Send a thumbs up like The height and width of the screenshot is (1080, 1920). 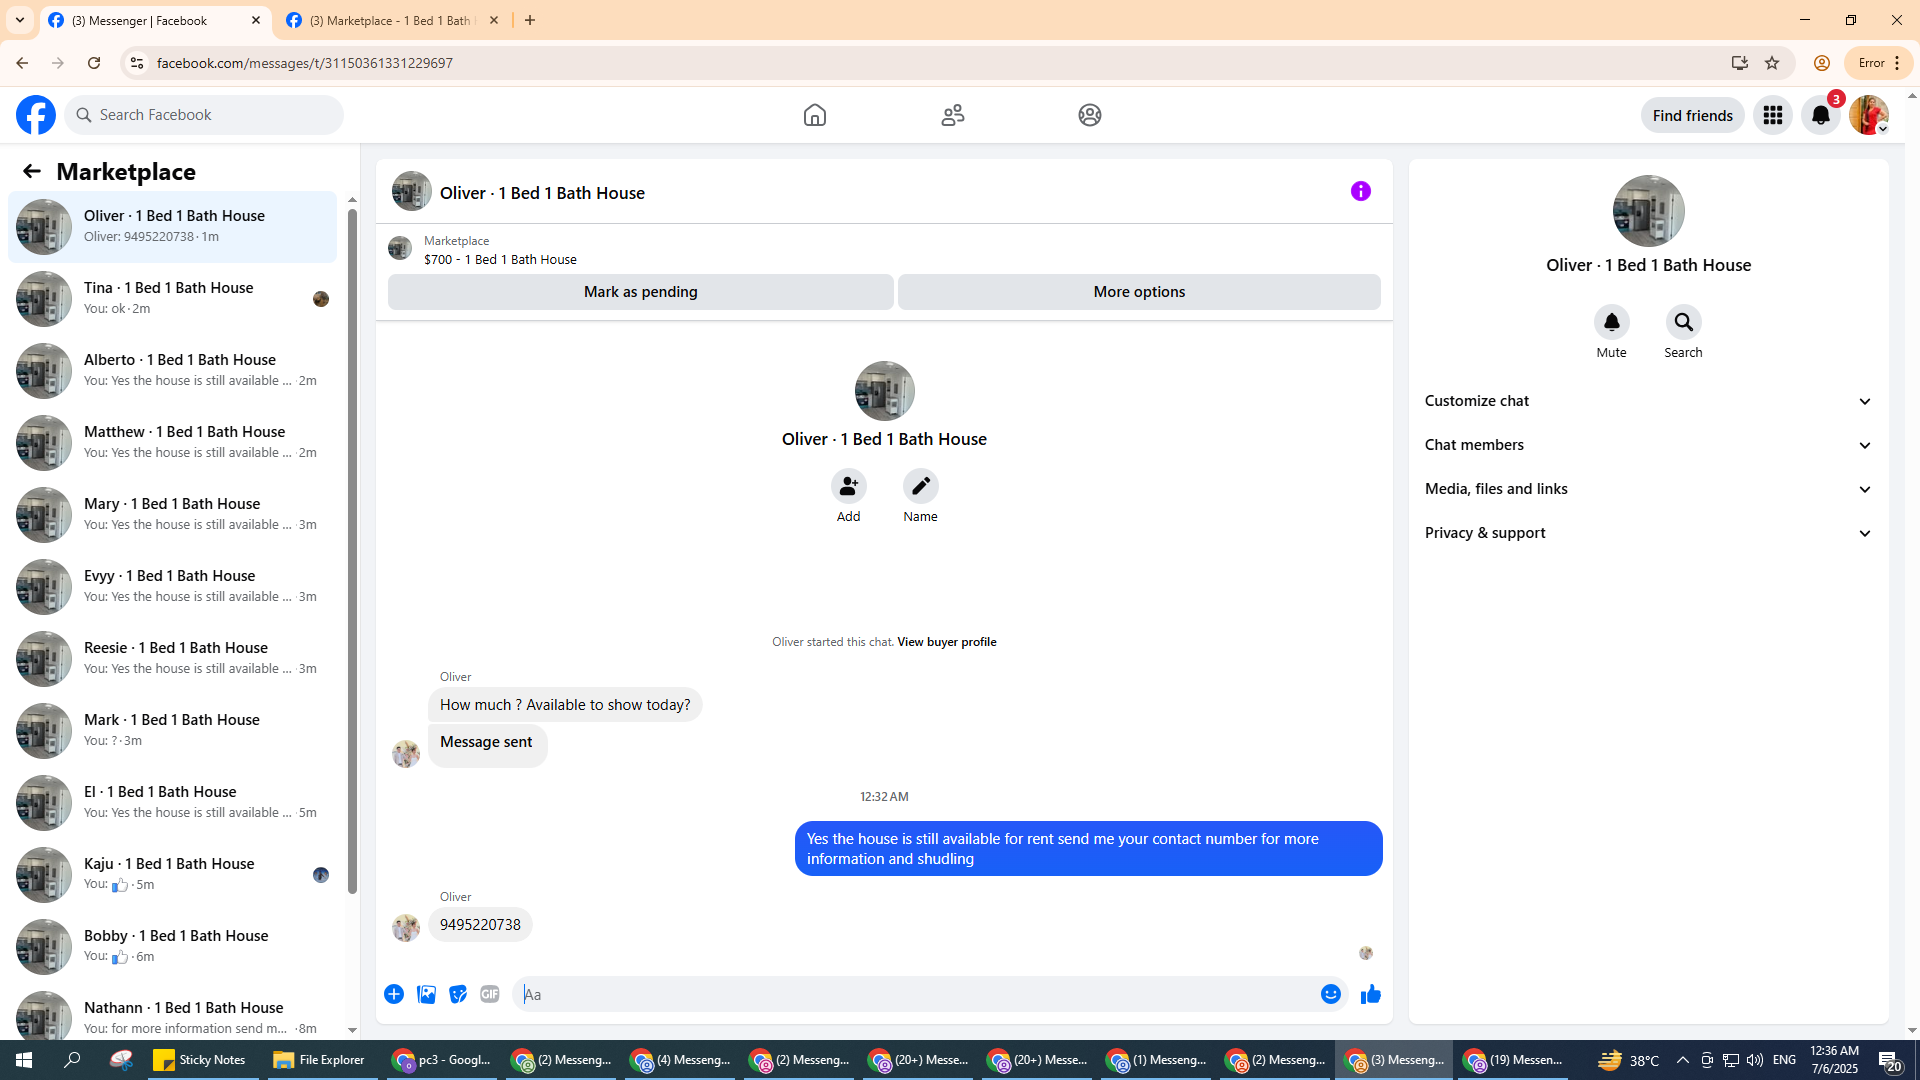coord(1370,994)
